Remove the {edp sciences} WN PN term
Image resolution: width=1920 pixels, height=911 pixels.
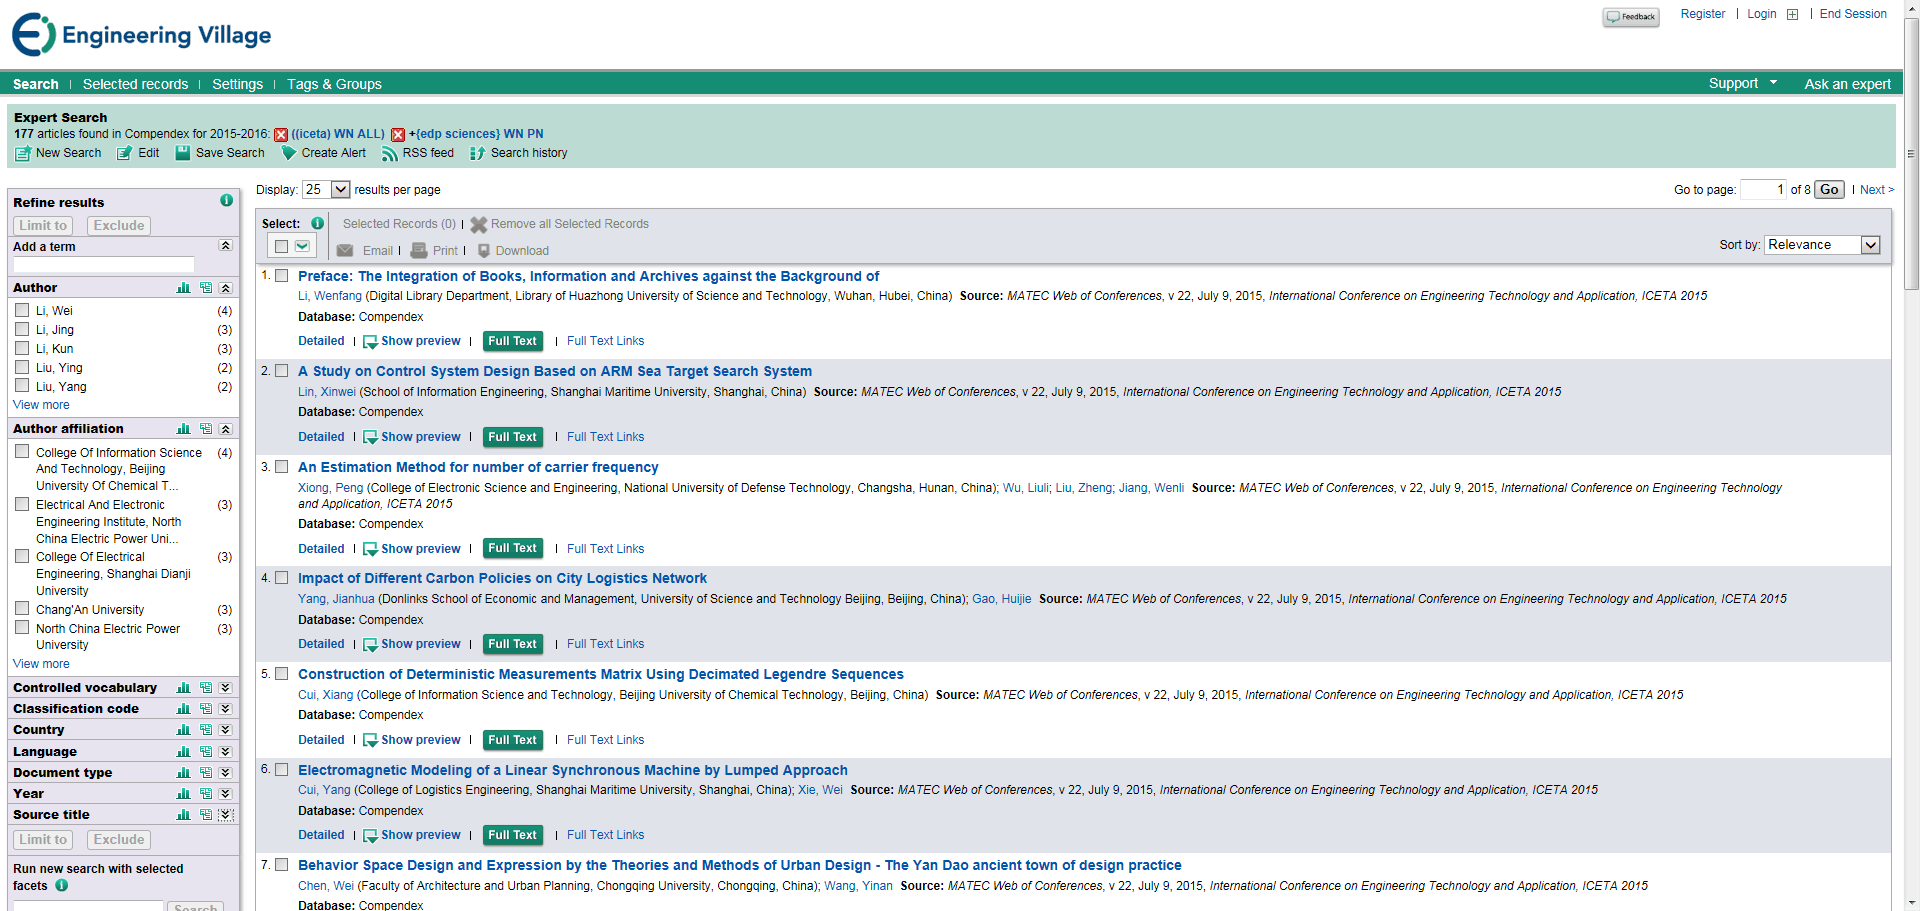click(x=398, y=135)
